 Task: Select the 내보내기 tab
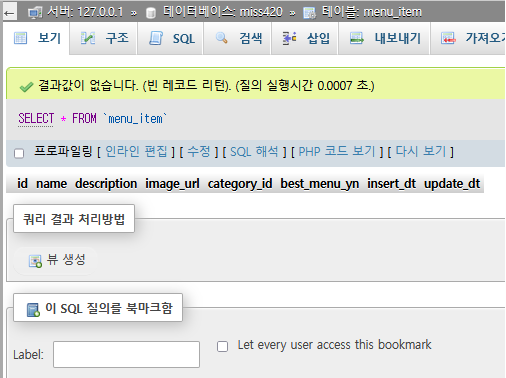pos(384,38)
